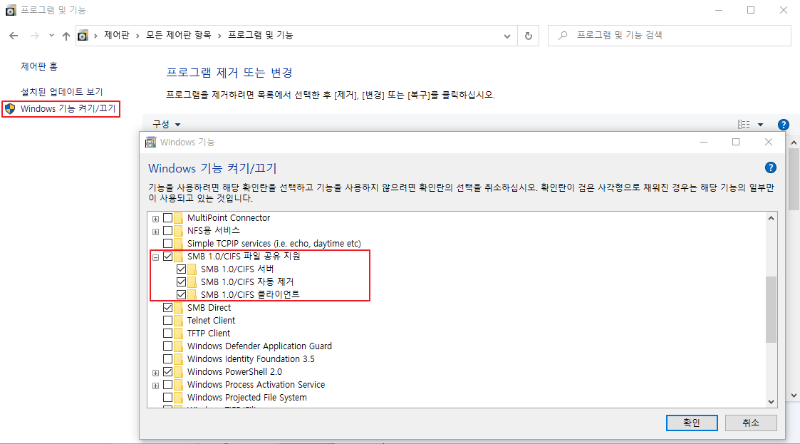Close the Windows 기능 dialog
Screen dimensions: 800x444
coord(768,142)
